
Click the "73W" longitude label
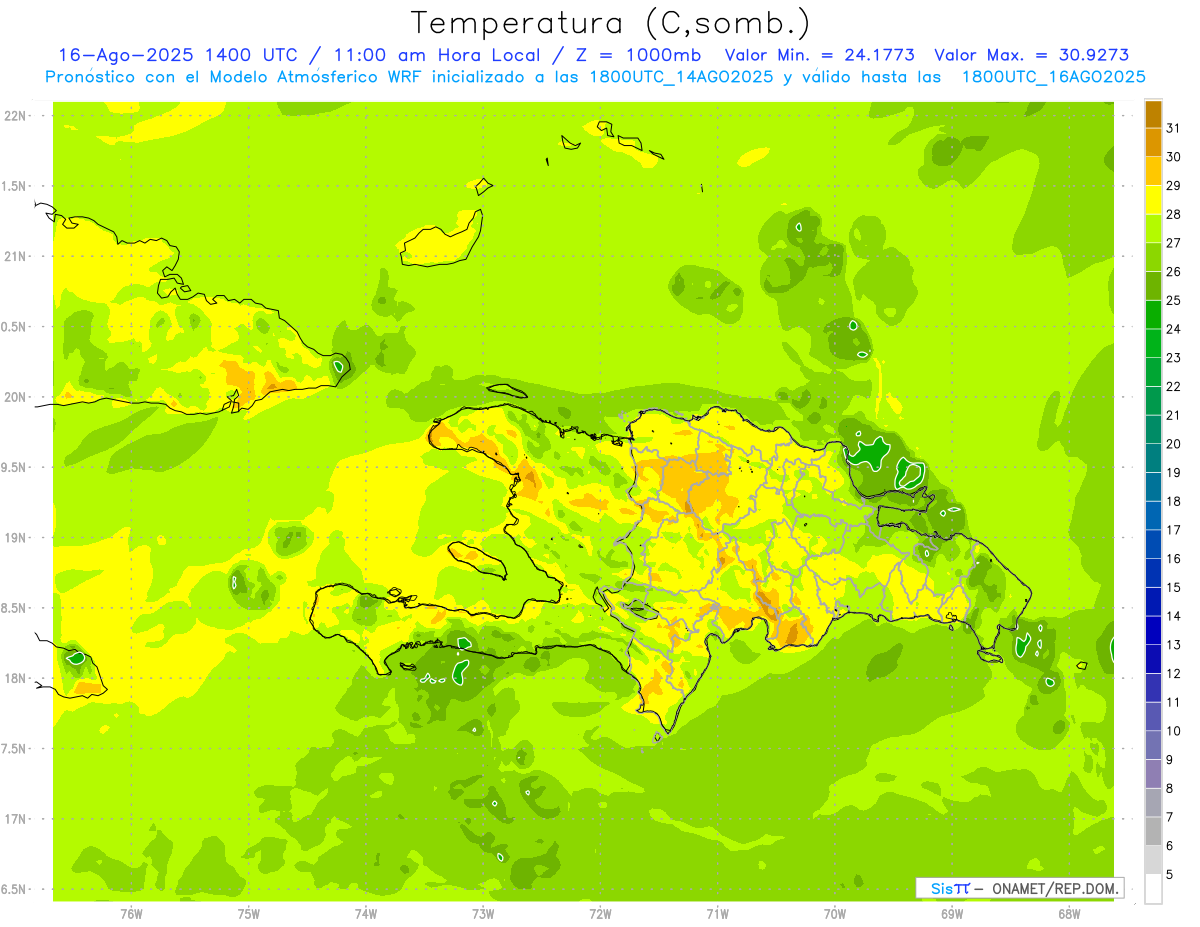pyautogui.click(x=483, y=913)
